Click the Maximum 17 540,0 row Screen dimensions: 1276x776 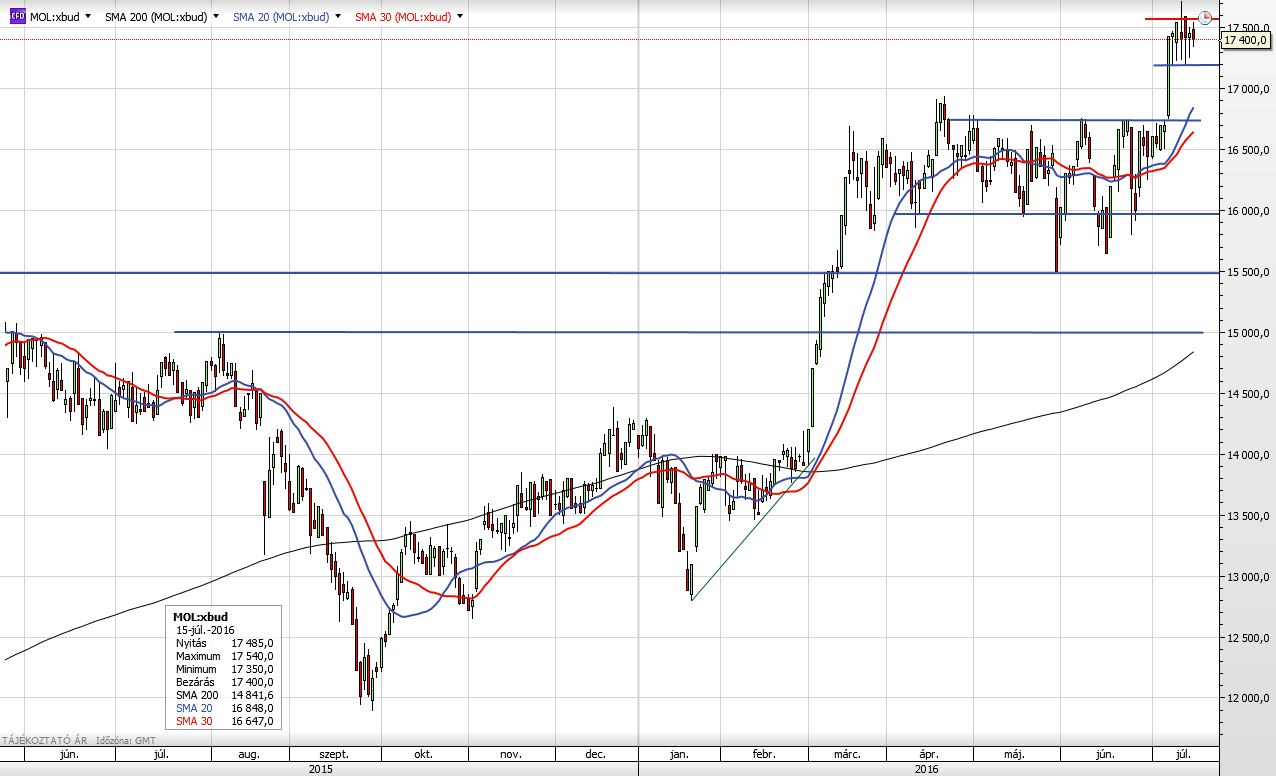224,656
